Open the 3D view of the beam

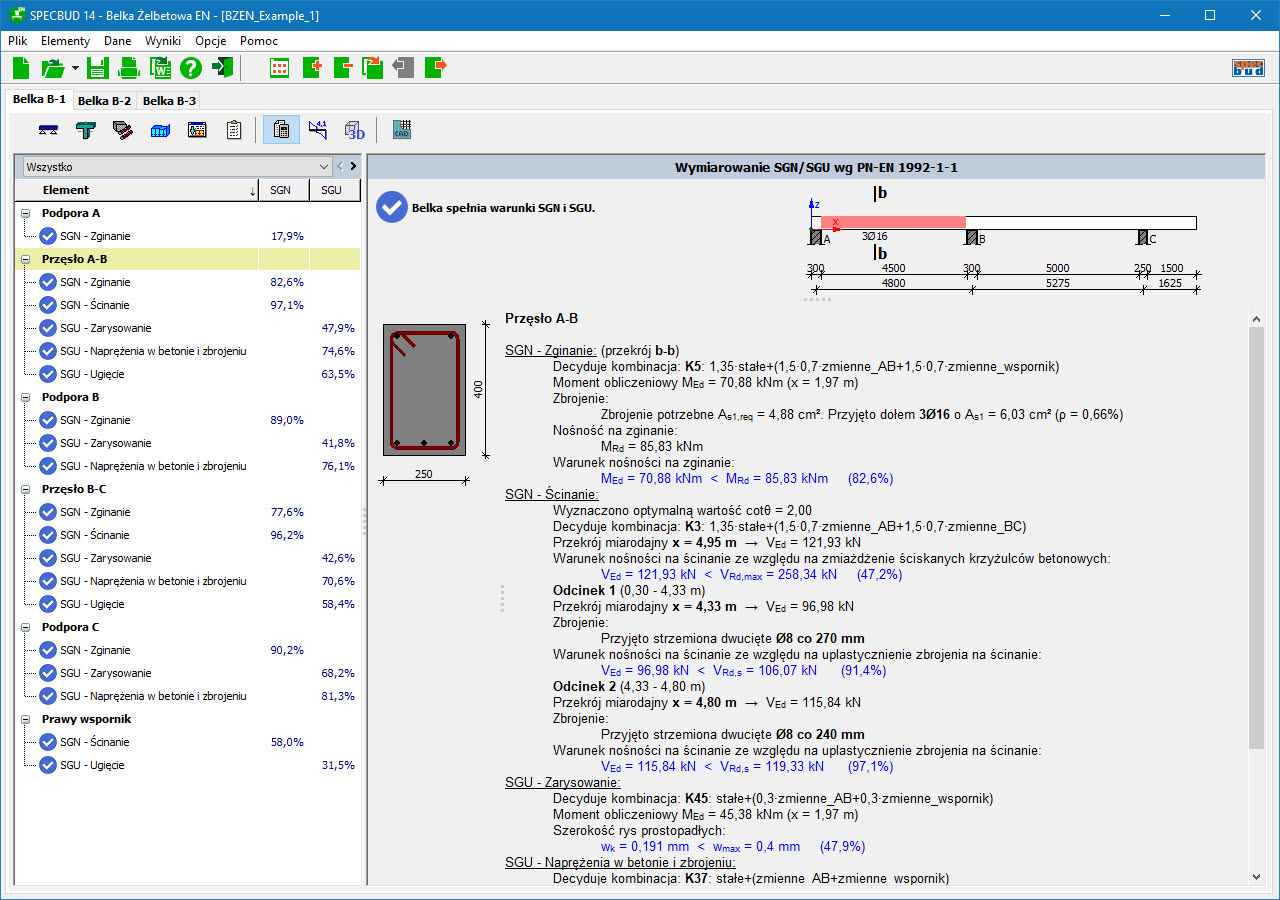pyautogui.click(x=354, y=130)
